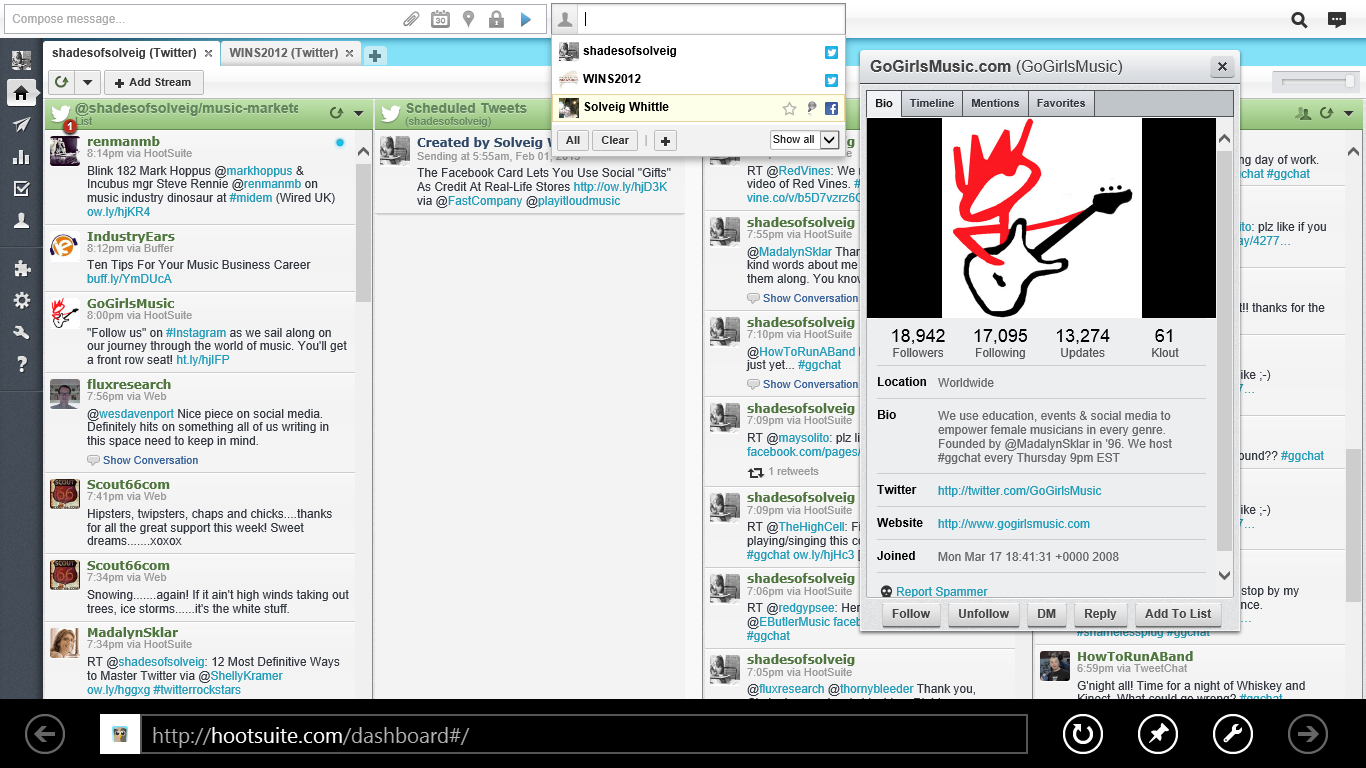Open Settings gear icon in sidebar

pos(21,301)
